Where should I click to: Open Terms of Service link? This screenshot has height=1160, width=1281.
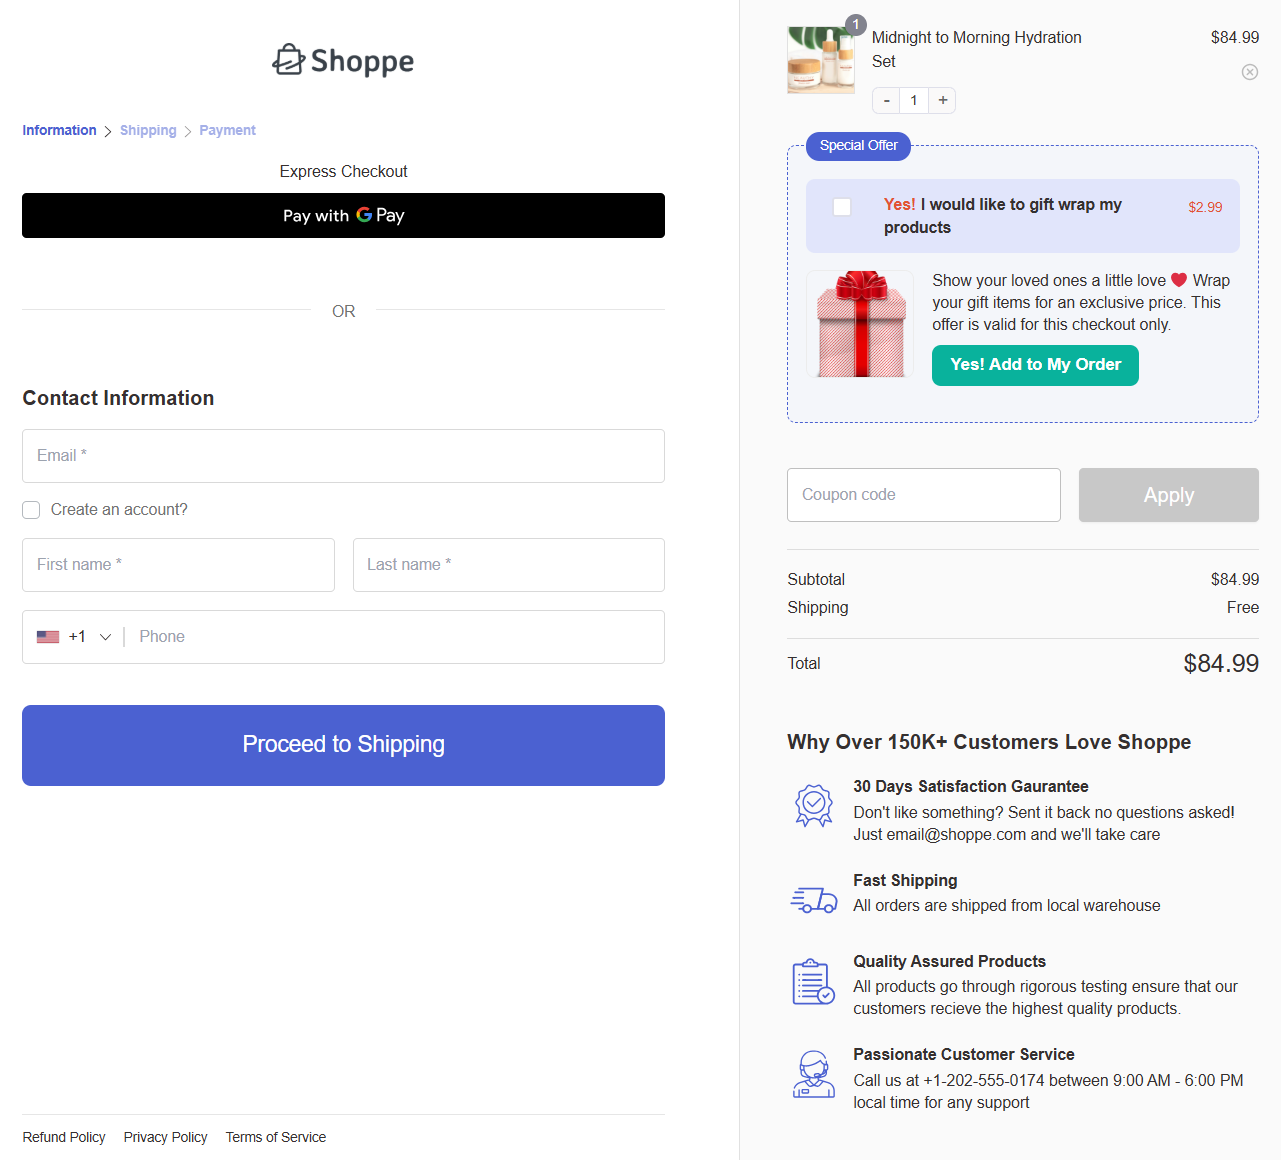click(276, 1137)
